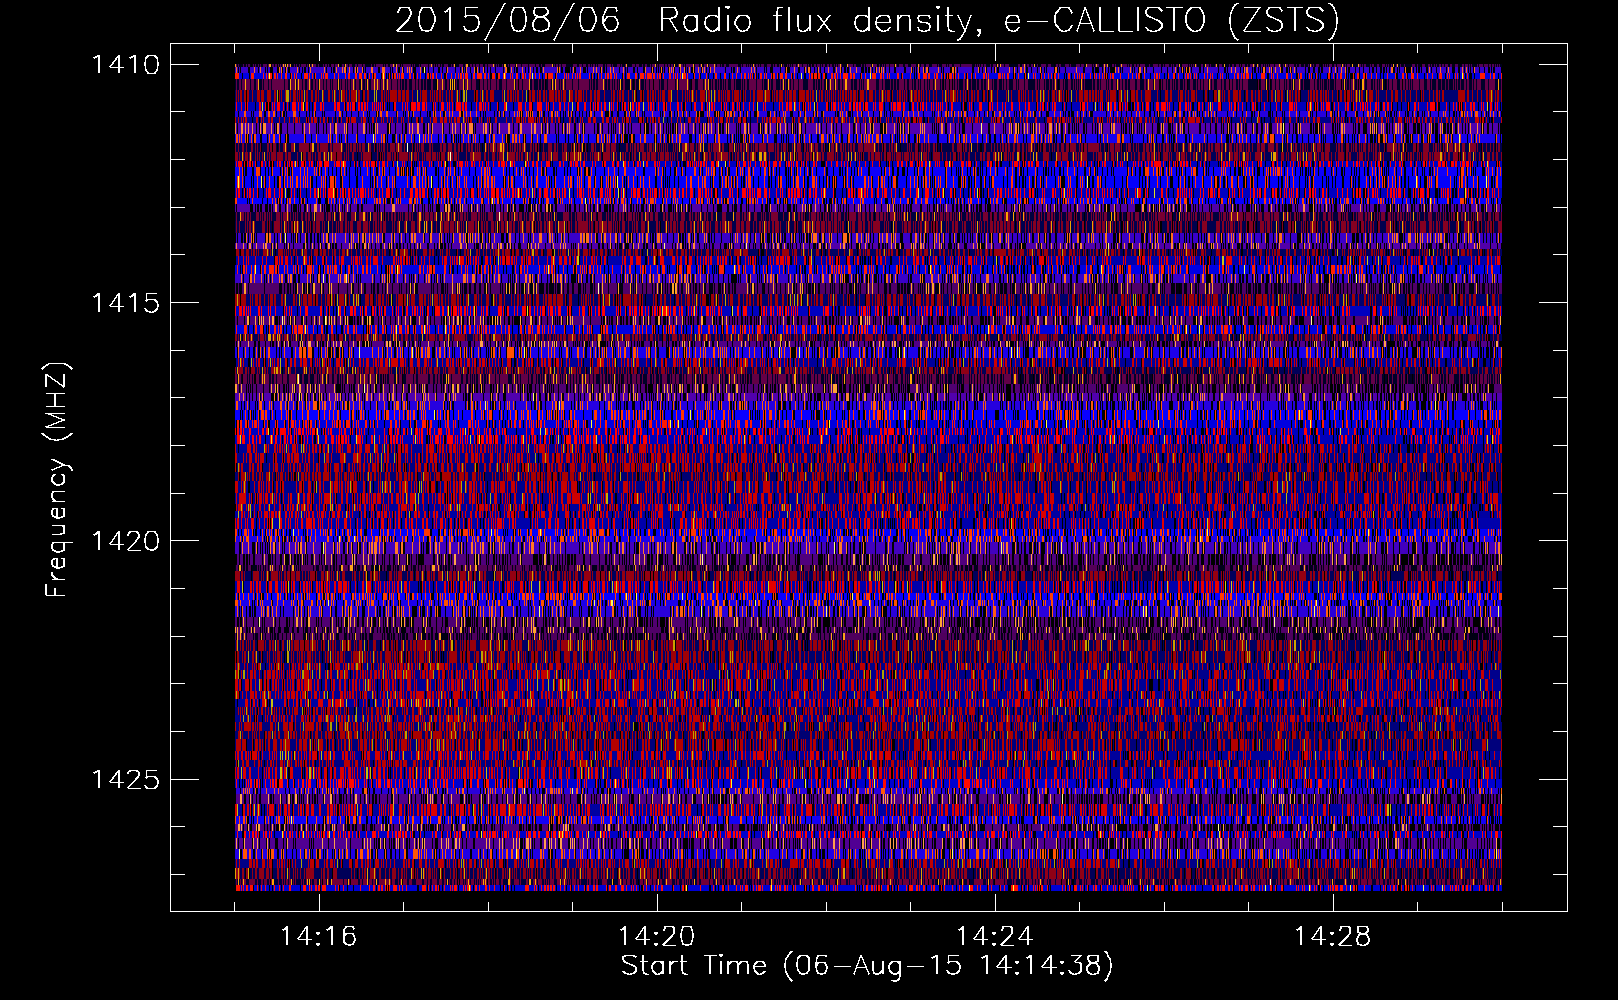Image resolution: width=1618 pixels, height=1000 pixels.
Task: Click the "Frequency (MHZ)" axis label
Action: click(x=57, y=480)
